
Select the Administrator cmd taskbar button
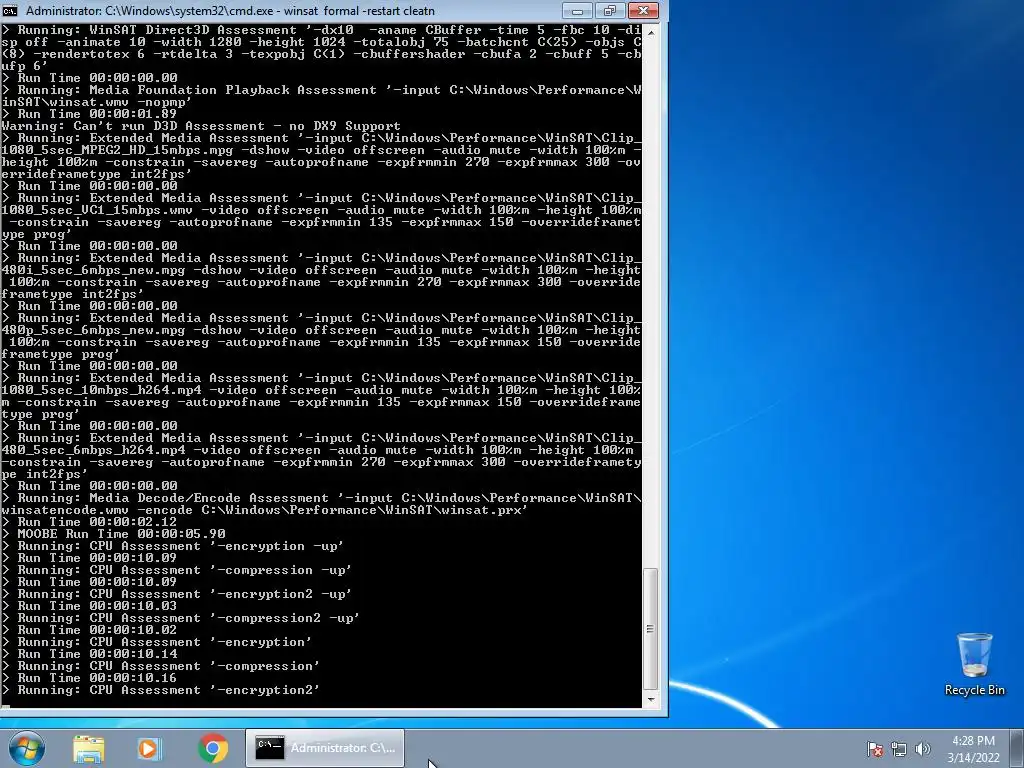pos(325,748)
